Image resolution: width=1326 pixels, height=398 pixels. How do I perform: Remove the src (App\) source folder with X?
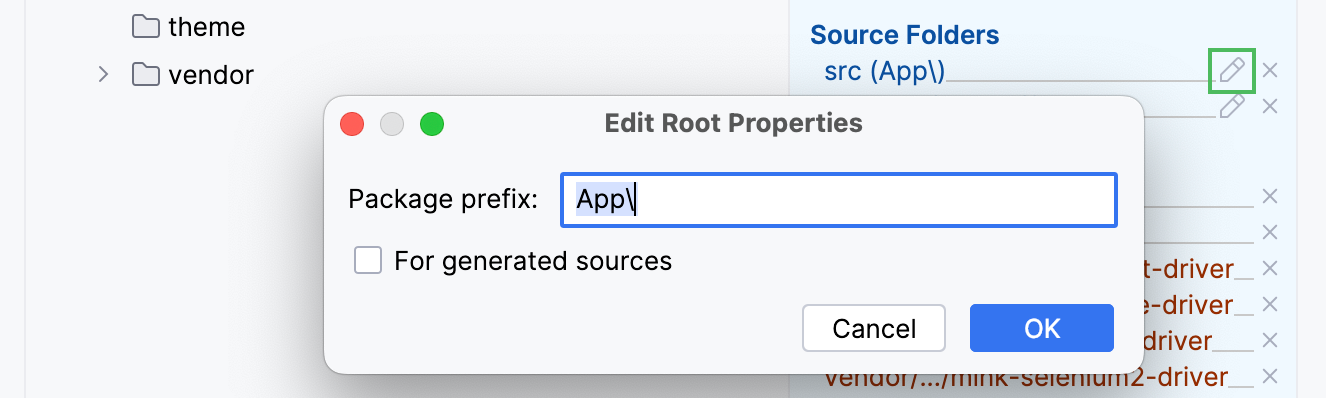coord(1270,70)
